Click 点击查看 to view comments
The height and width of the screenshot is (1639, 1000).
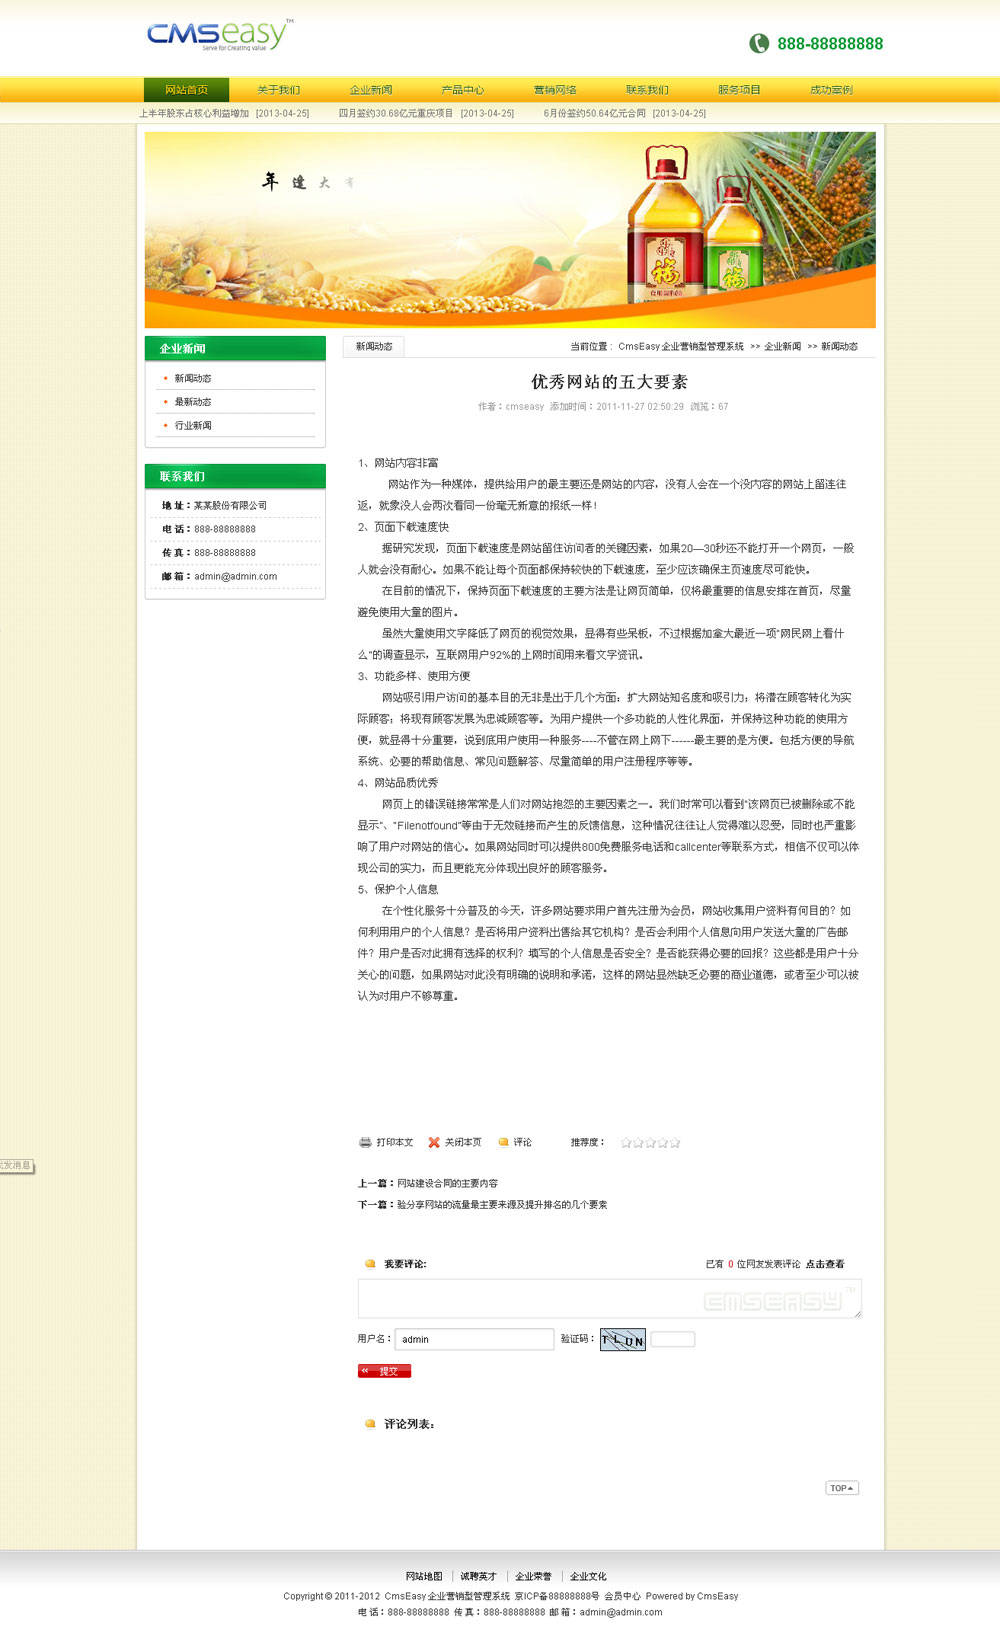tap(825, 1264)
